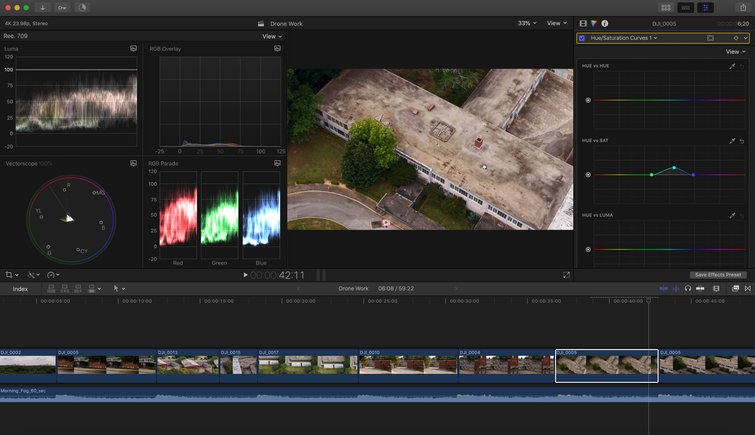Expand the Hue/Saturation Curves 1 correction dropdown
Screen dimensions: 755x435
pyautogui.click(x=655, y=38)
